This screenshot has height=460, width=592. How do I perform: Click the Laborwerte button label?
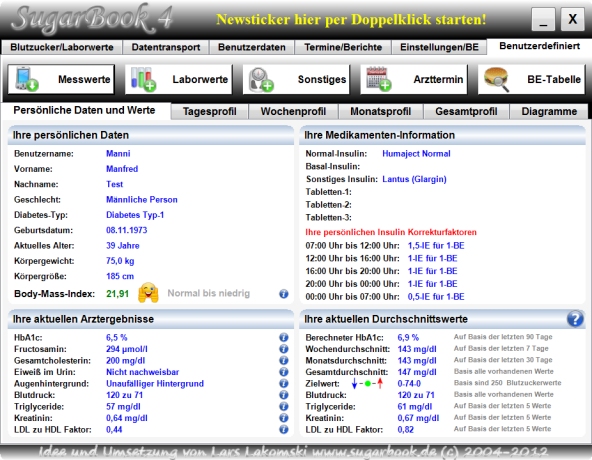click(200, 79)
